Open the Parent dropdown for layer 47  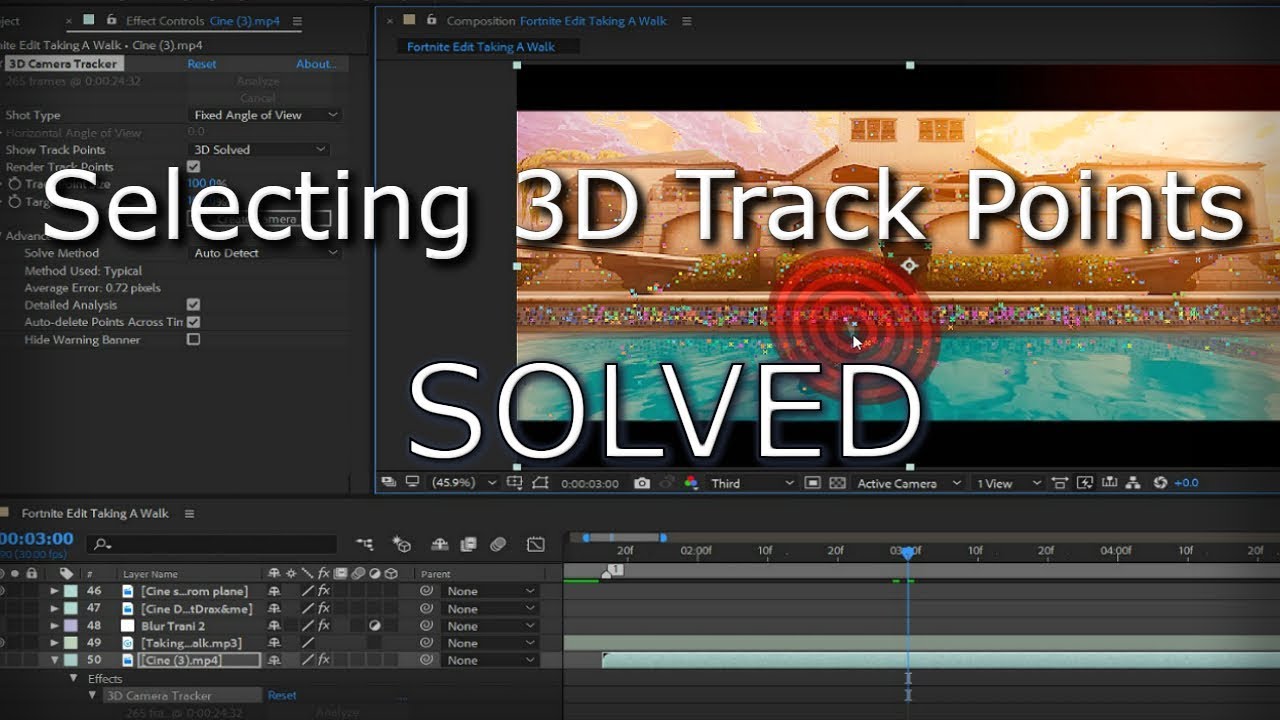492,608
